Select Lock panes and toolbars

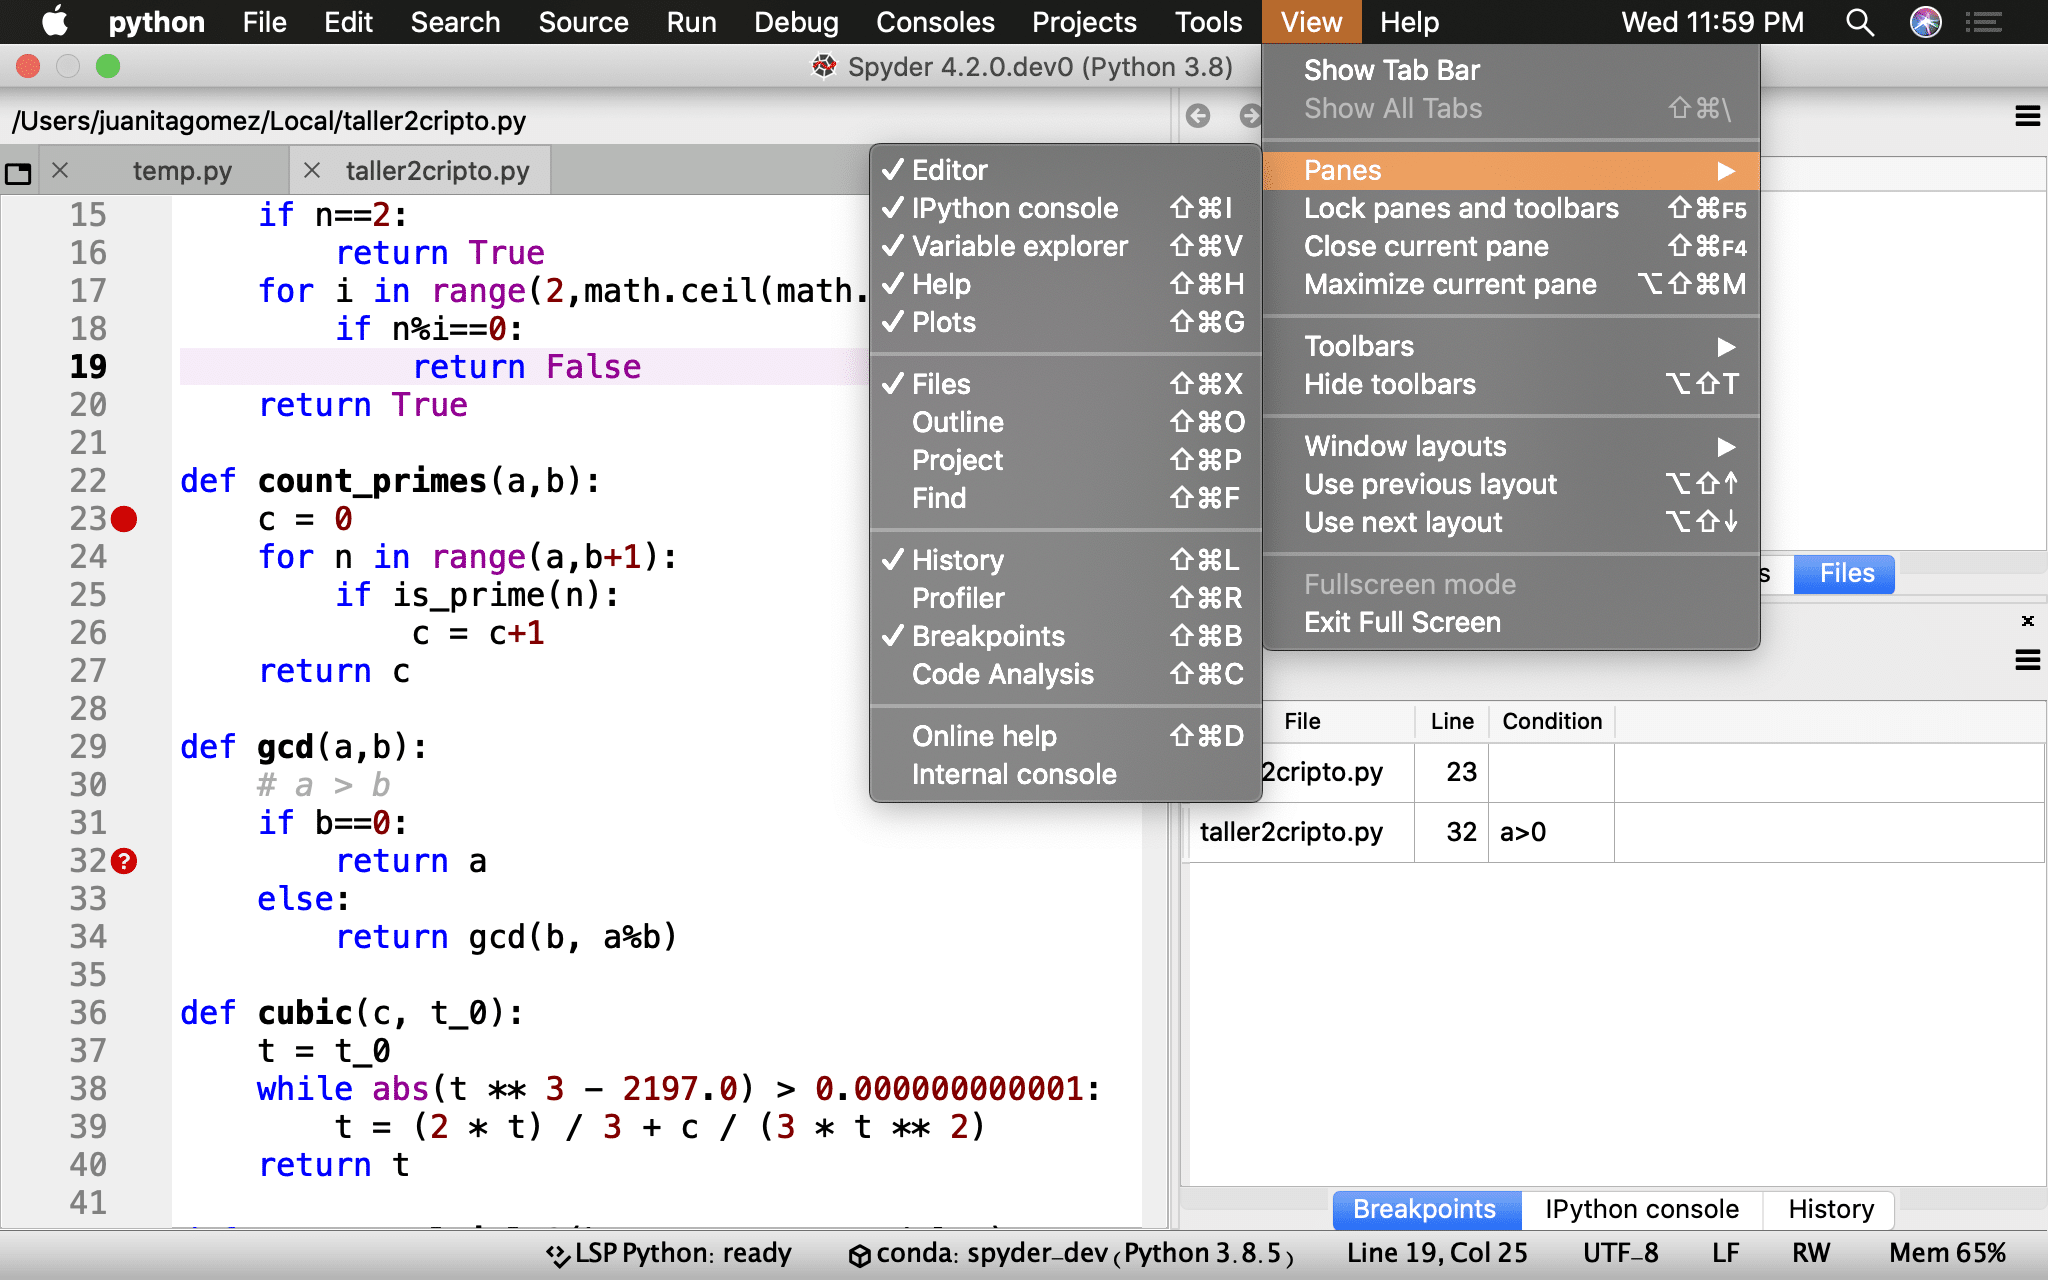click(1511, 208)
